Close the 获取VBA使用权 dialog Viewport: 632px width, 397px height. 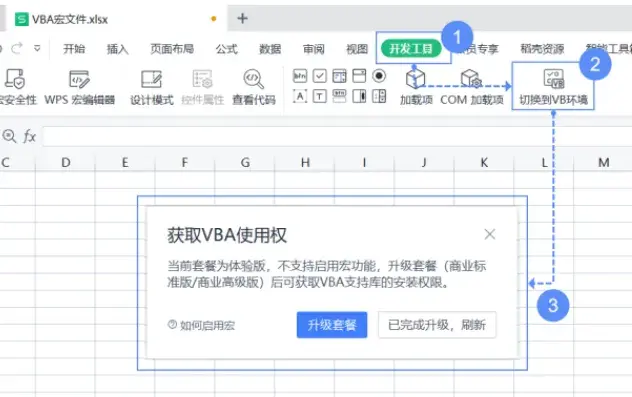pyautogui.click(x=490, y=234)
